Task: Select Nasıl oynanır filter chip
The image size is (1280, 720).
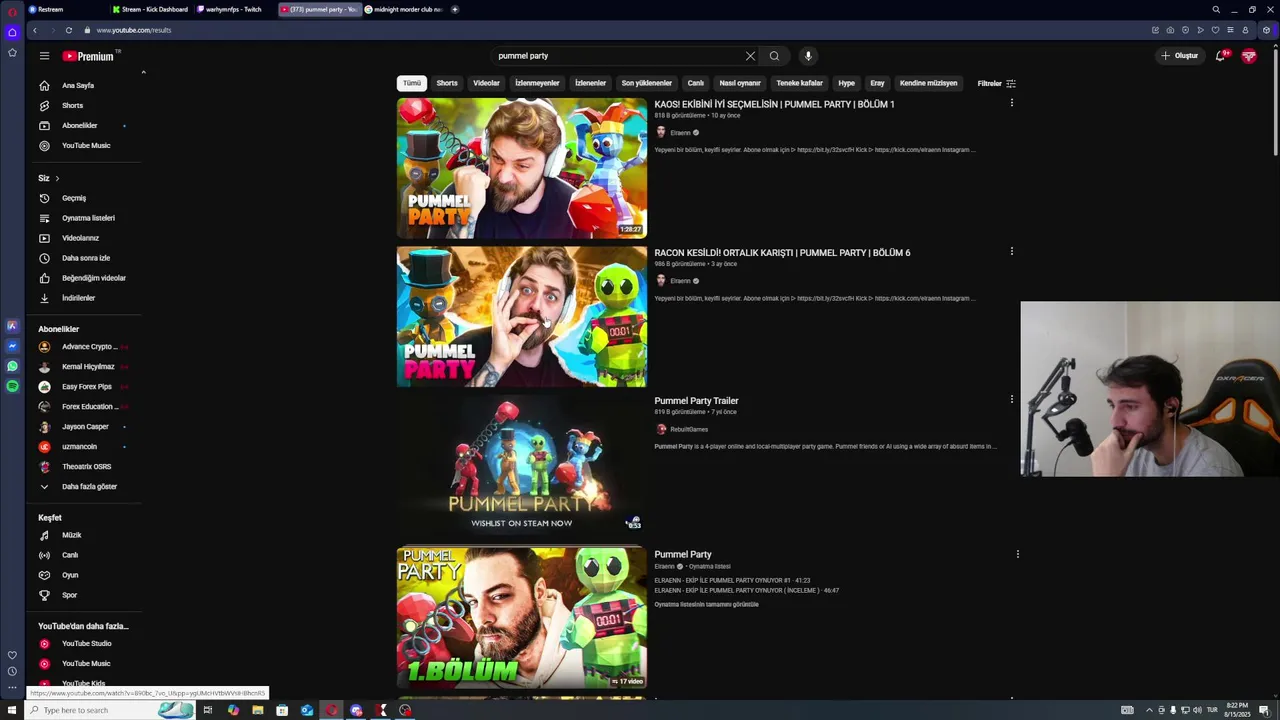Action: 740,83
